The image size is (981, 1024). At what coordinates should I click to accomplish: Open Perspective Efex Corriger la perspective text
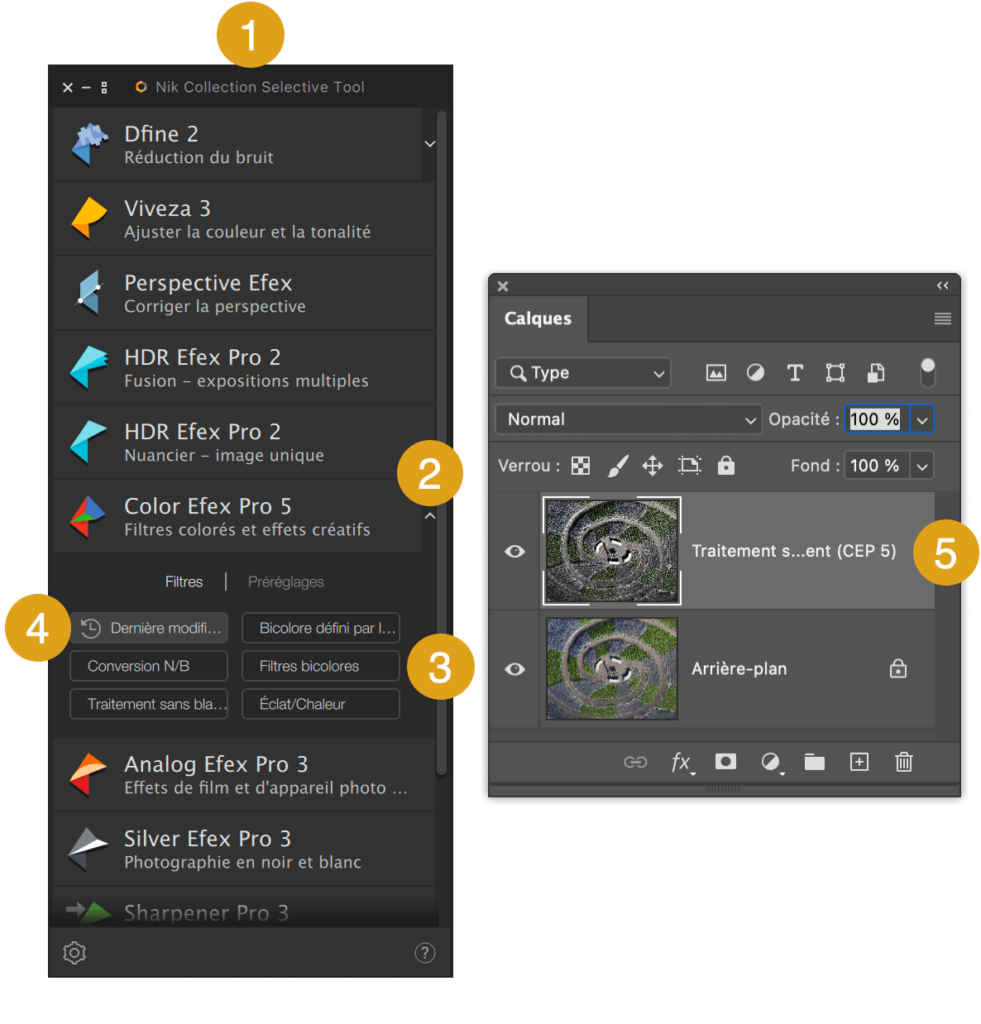point(215,307)
